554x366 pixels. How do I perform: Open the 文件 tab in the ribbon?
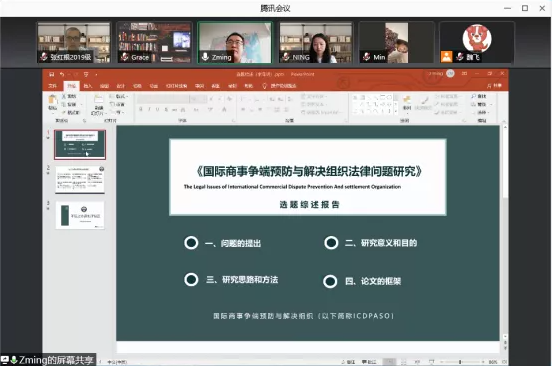(52, 86)
